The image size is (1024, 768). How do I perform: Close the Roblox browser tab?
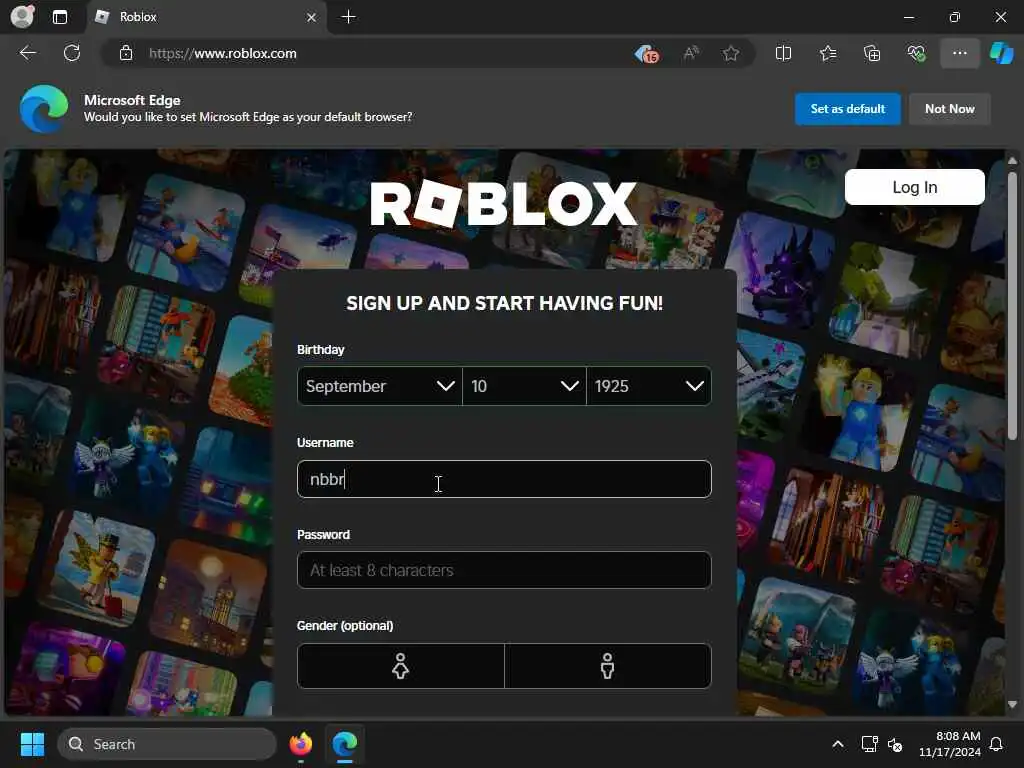click(312, 17)
